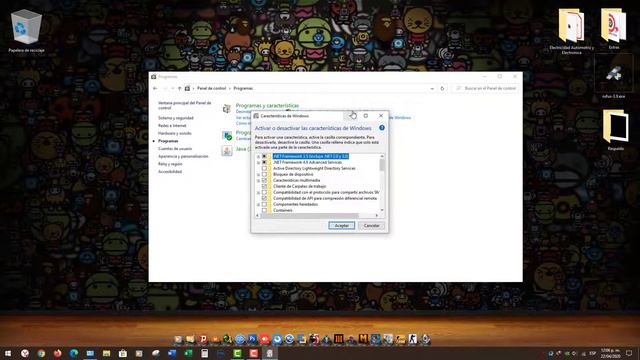The width and height of the screenshot is (640, 360).
Task: Click the features list scroll down arrow
Action: [x=382, y=210]
